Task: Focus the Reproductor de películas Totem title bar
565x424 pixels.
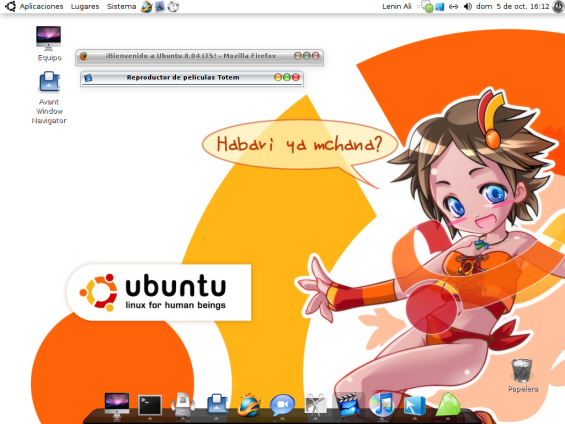Action: coord(192,78)
